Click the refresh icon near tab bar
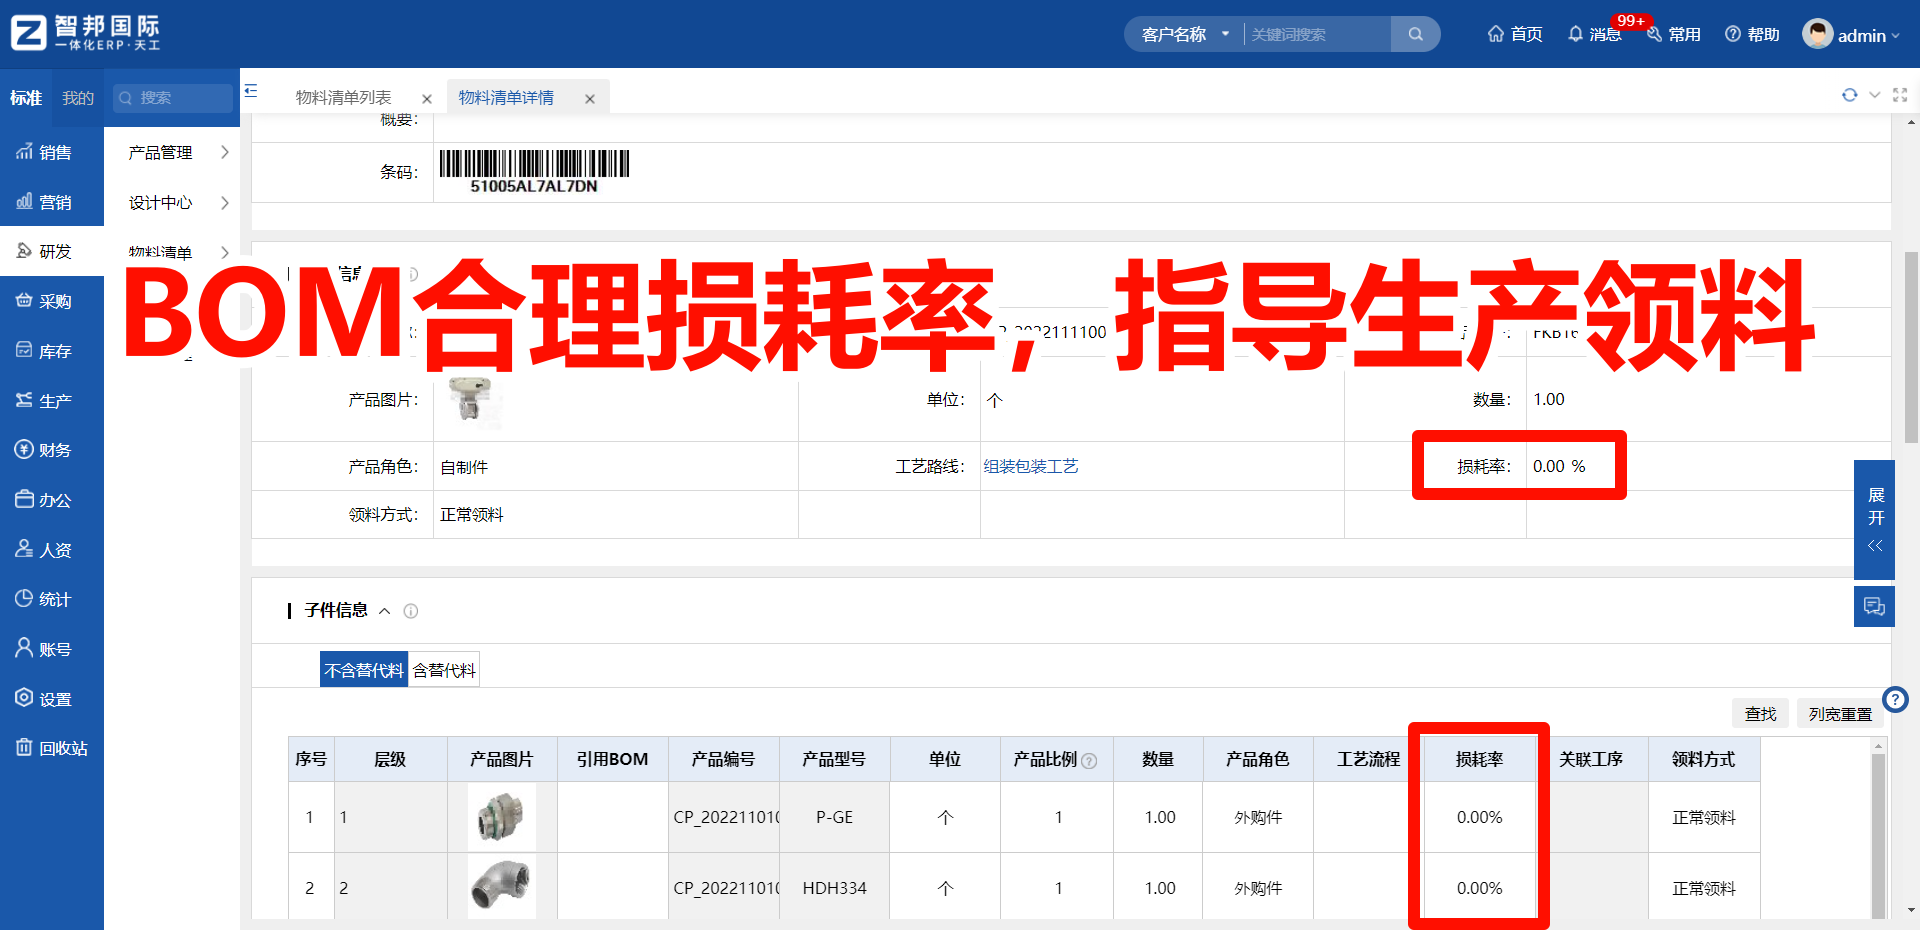Image resolution: width=1920 pixels, height=930 pixels. (x=1850, y=95)
